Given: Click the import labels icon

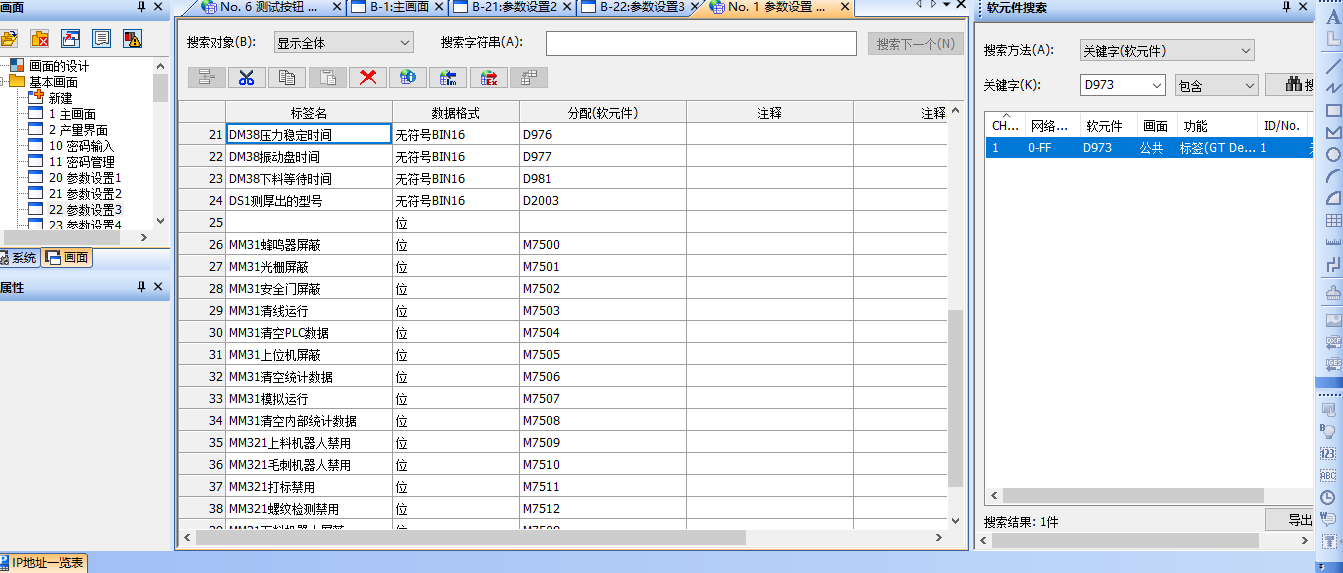Looking at the screenshot, I should [x=449, y=78].
